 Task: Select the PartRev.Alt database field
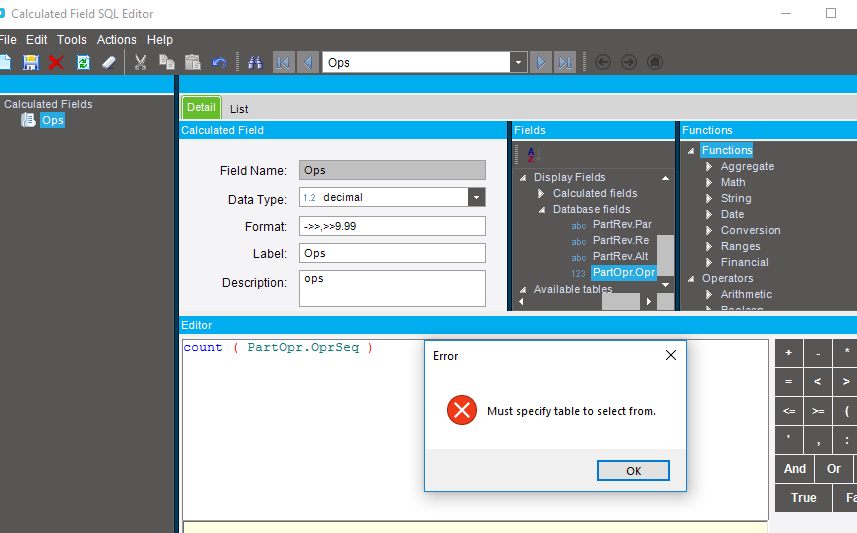pos(620,256)
